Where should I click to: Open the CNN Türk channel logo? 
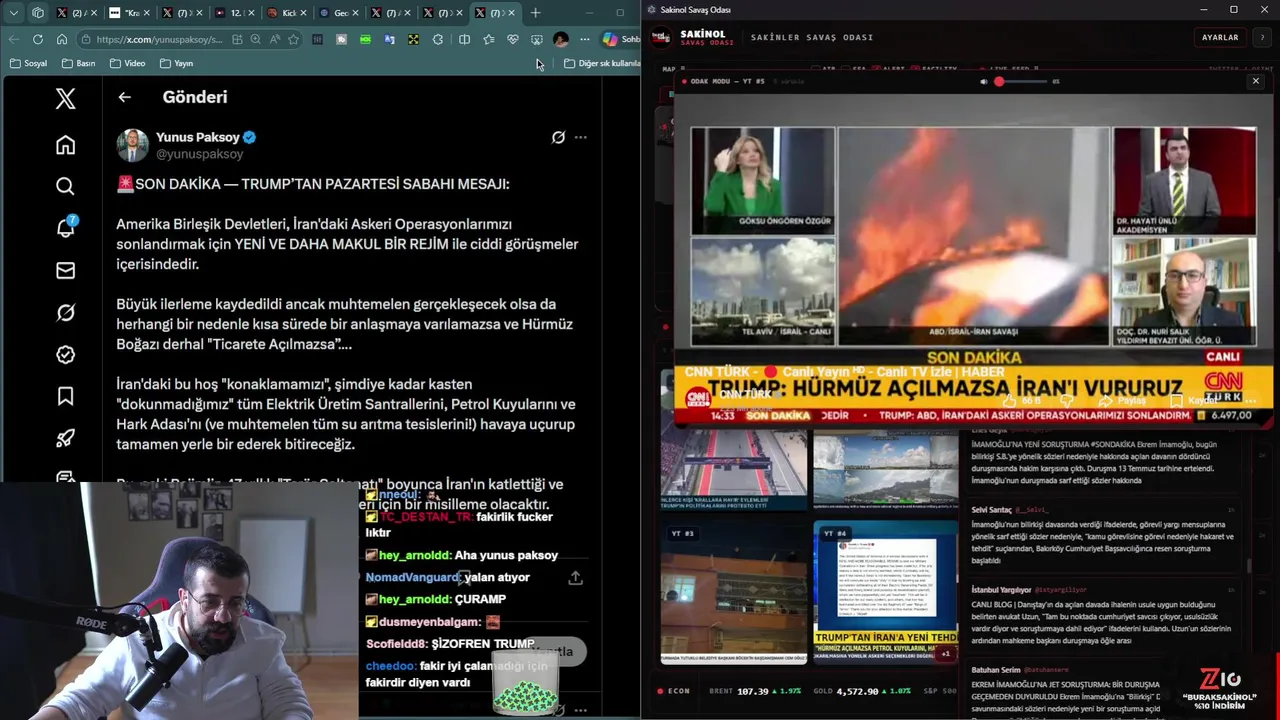(697, 397)
